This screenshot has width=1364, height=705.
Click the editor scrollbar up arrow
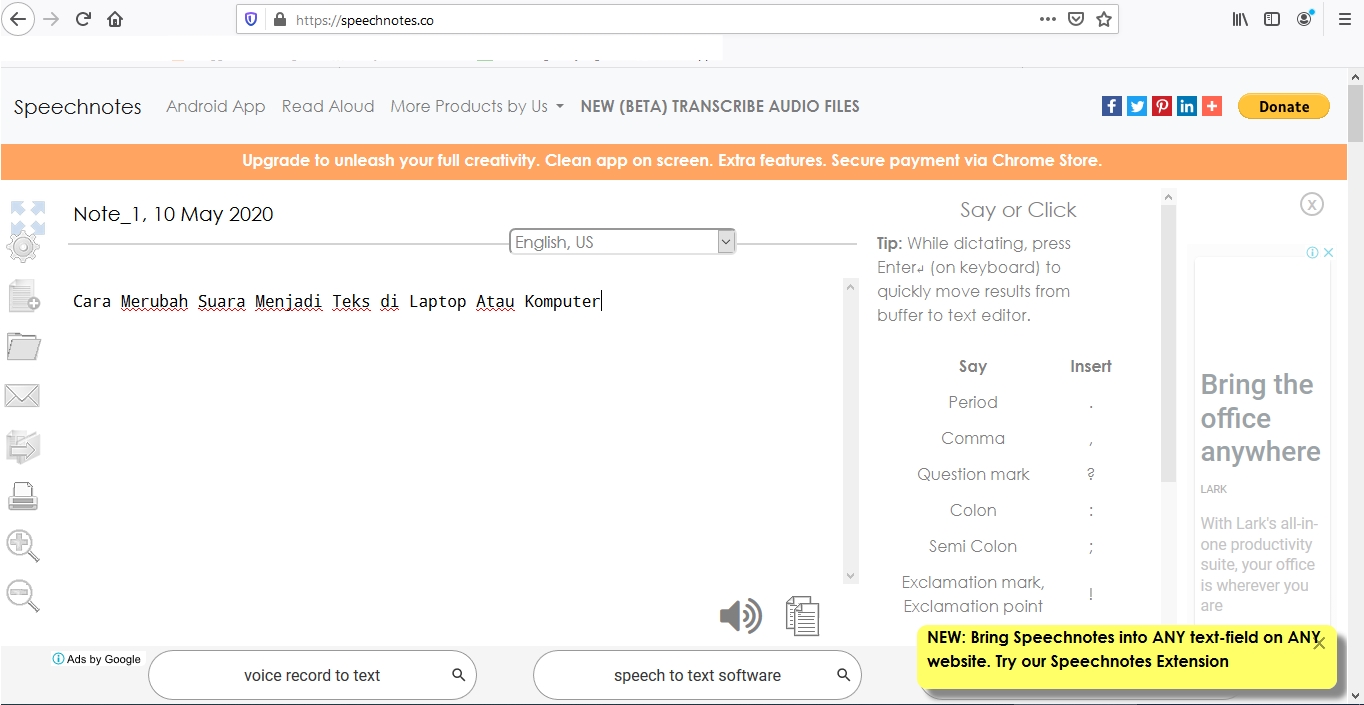(x=851, y=287)
